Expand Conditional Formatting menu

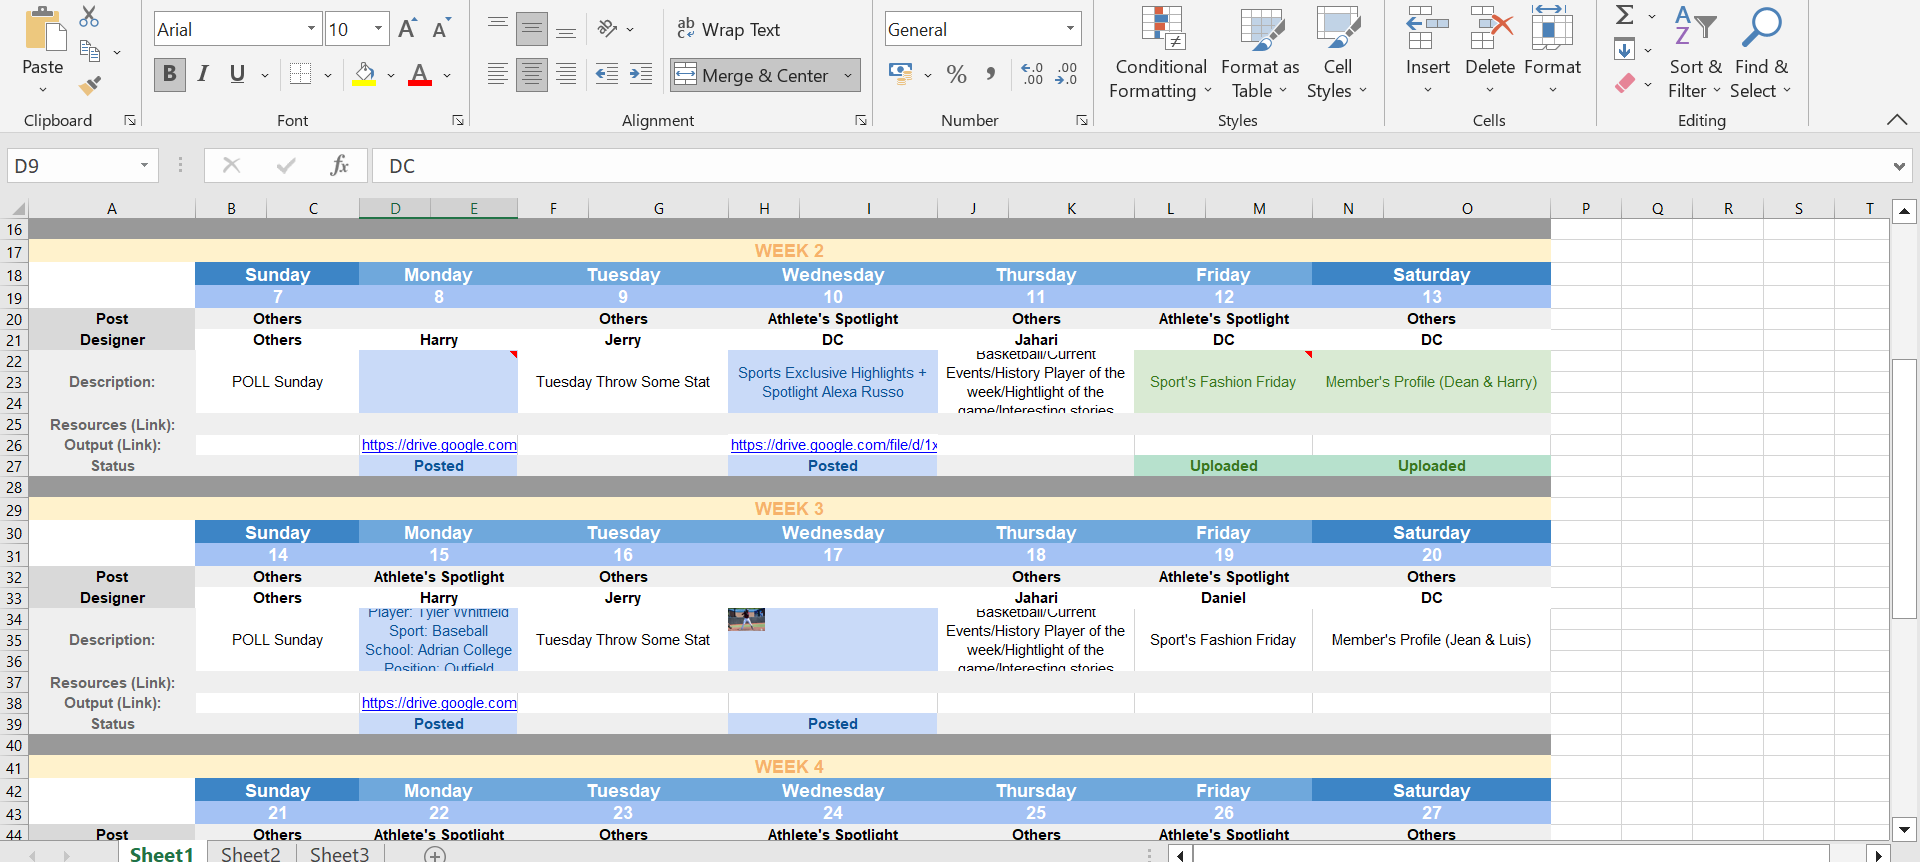click(x=1161, y=52)
